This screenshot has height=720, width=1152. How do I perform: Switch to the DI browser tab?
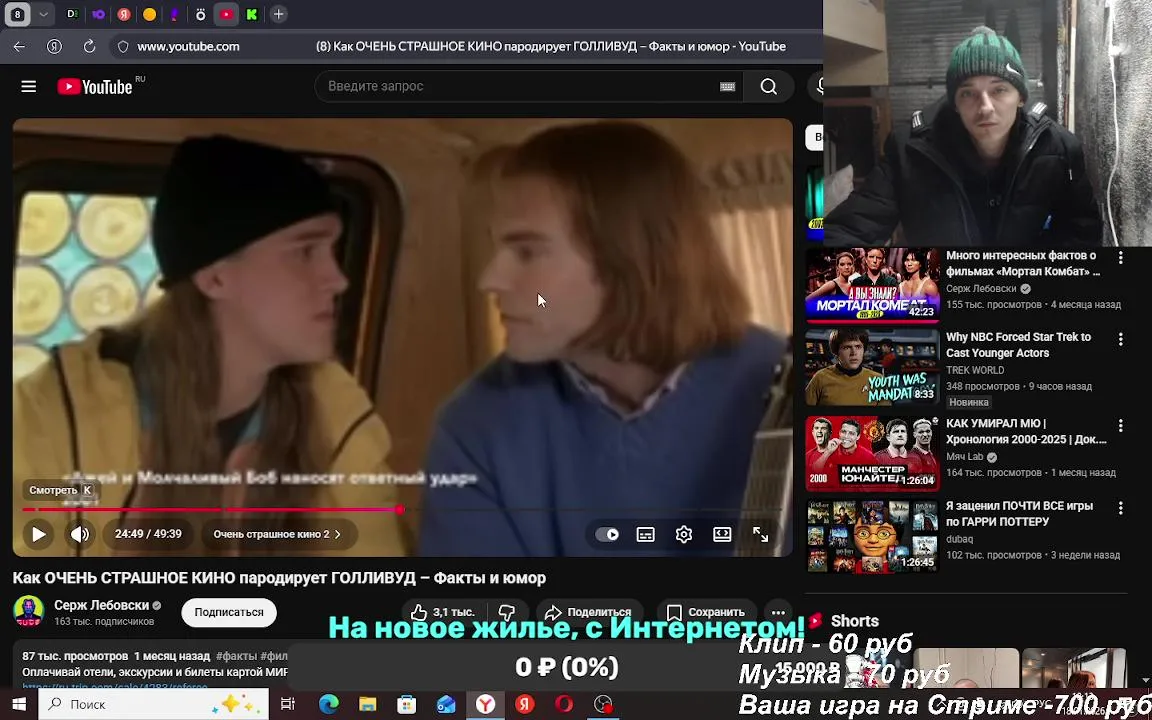72,14
